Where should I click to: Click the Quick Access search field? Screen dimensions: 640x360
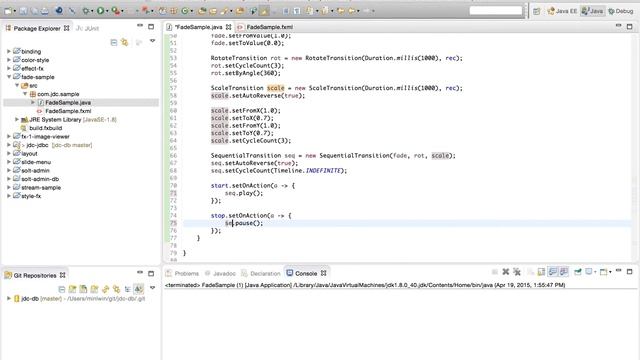tap(496, 11)
